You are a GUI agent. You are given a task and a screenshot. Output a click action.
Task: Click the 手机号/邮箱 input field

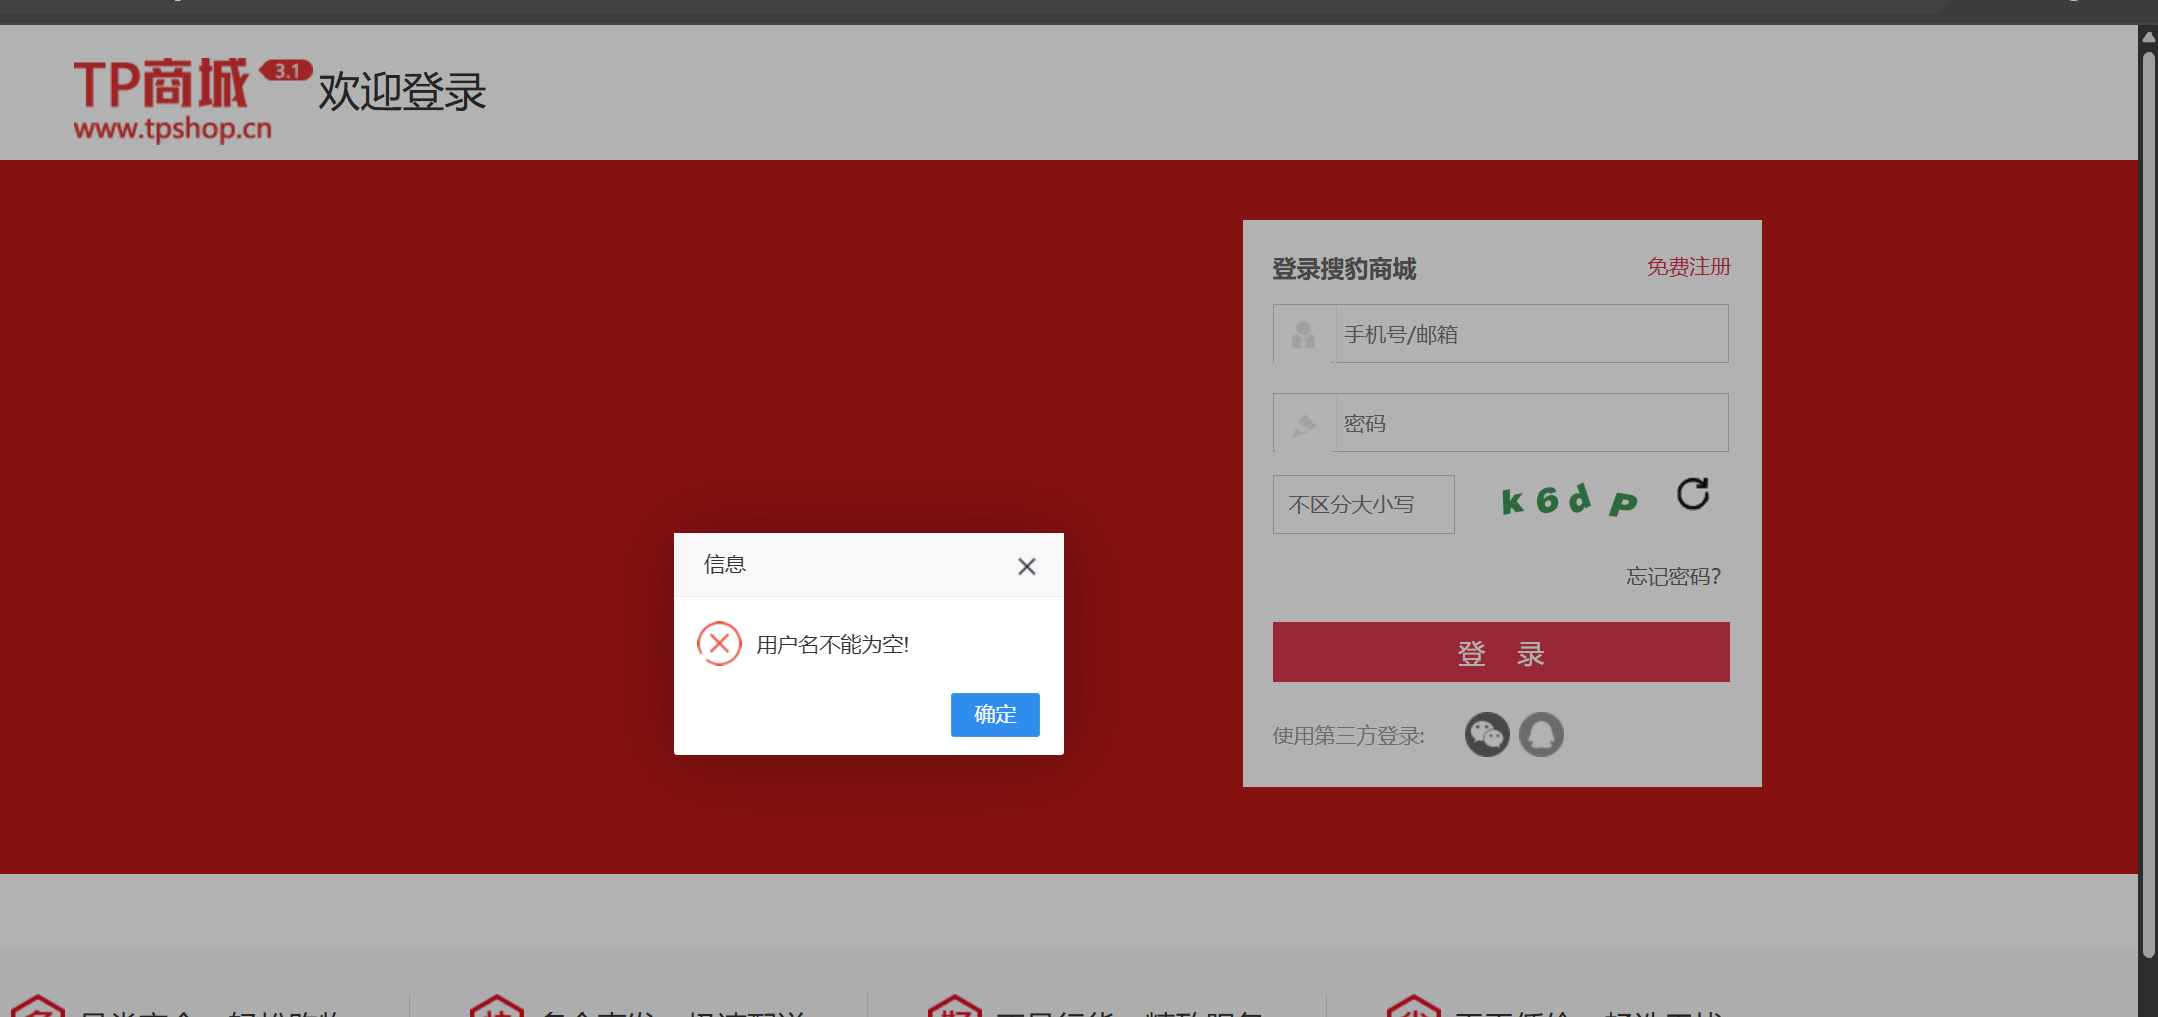tap(1530, 333)
